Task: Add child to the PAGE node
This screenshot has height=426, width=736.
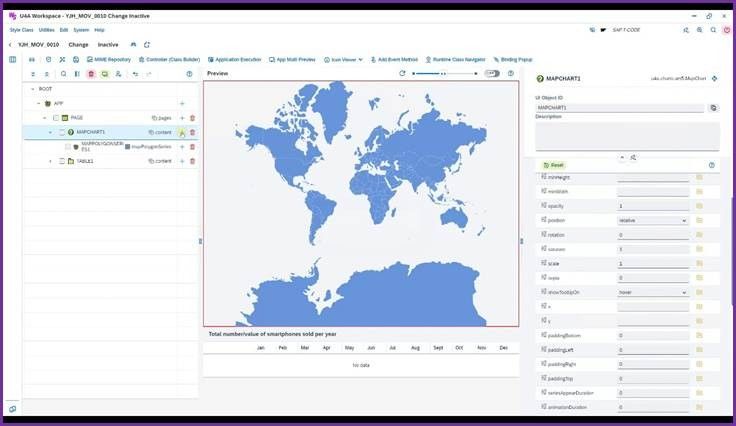Action: tap(182, 118)
